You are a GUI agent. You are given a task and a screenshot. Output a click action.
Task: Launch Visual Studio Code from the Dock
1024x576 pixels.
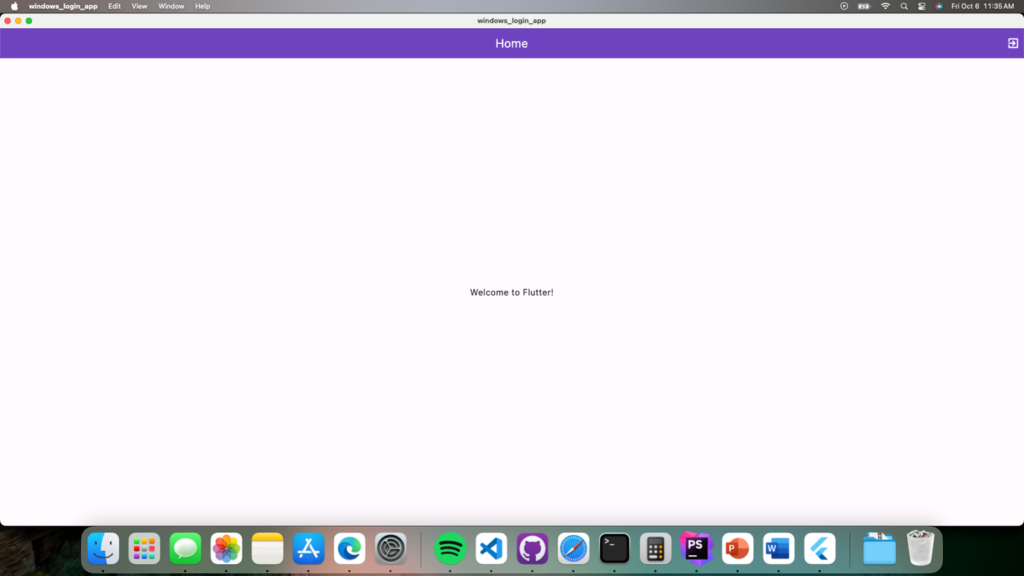[x=490, y=548]
